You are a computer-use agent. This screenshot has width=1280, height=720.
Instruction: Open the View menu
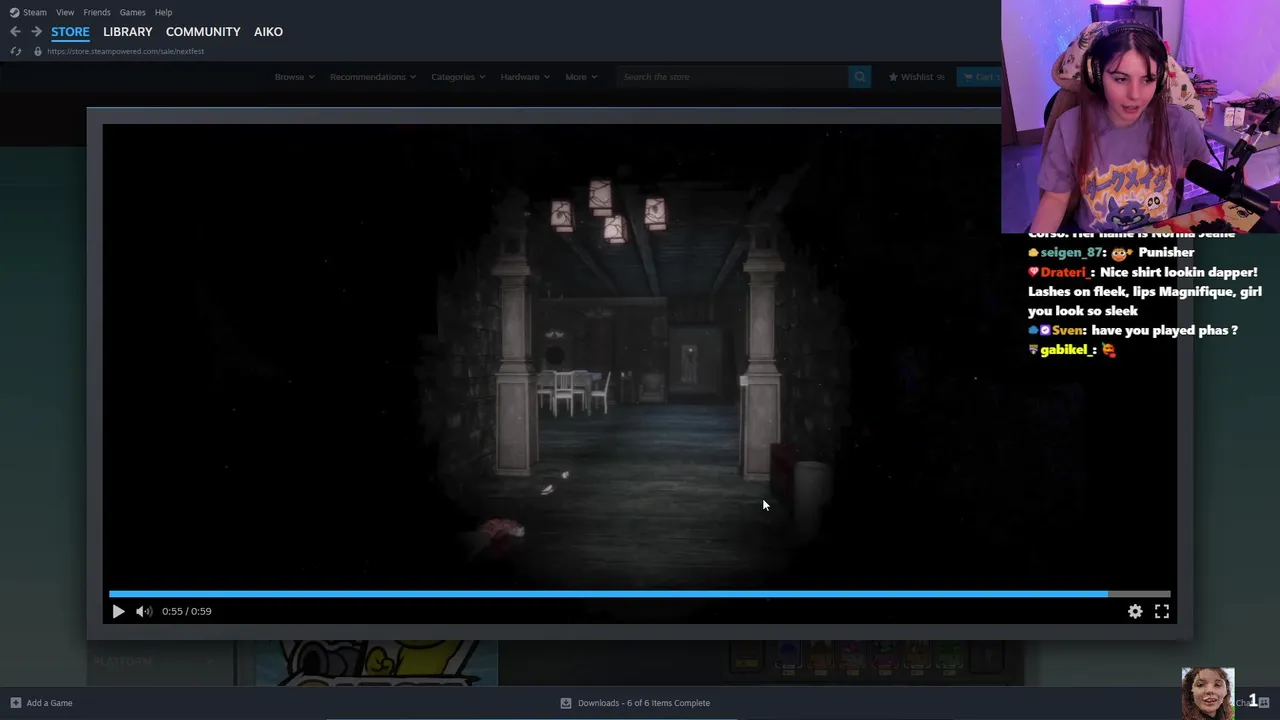coord(65,12)
